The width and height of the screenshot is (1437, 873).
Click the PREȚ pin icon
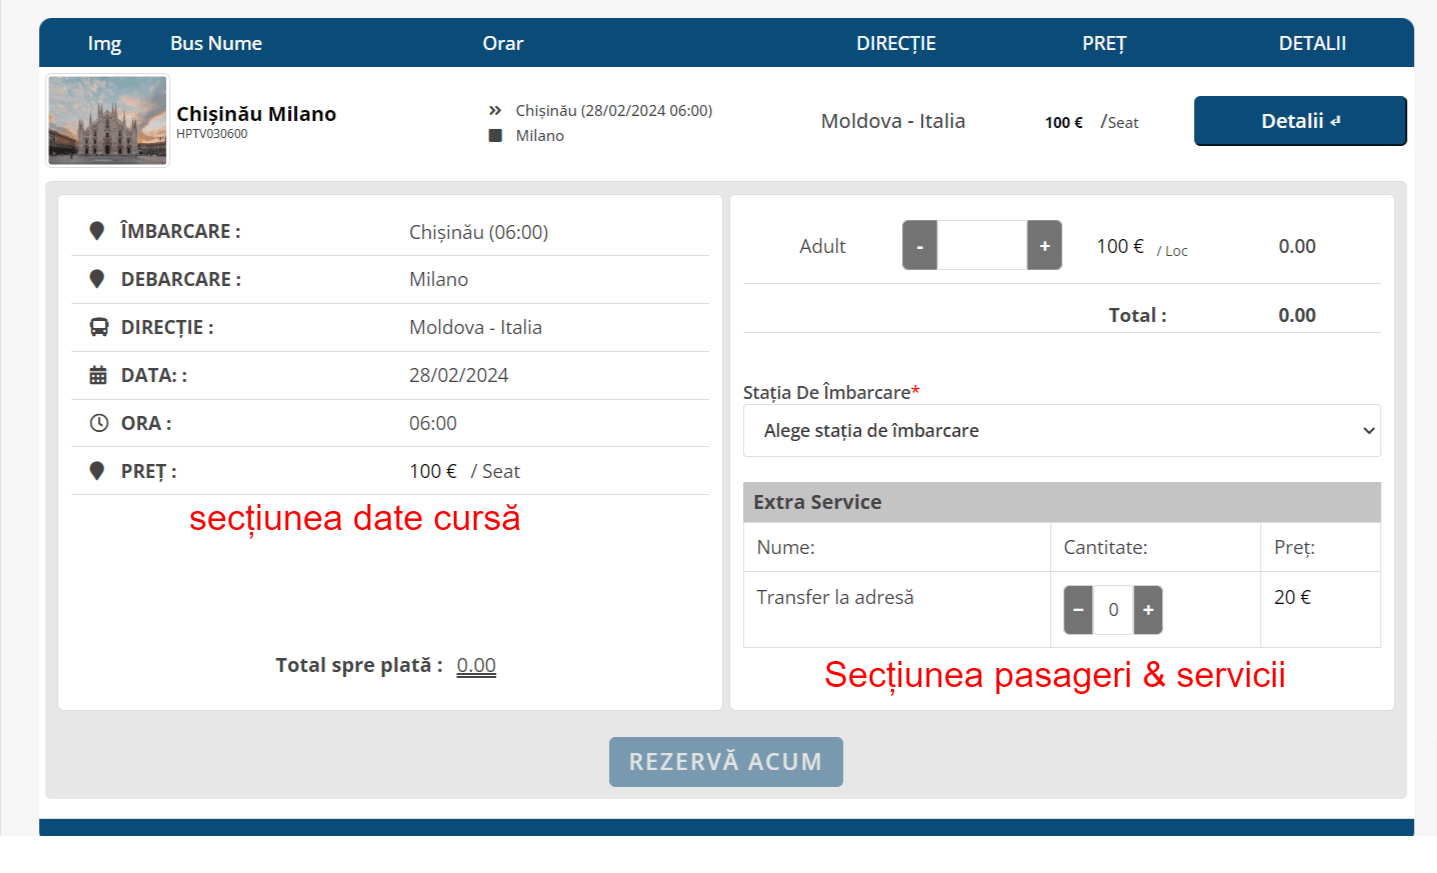coord(97,471)
